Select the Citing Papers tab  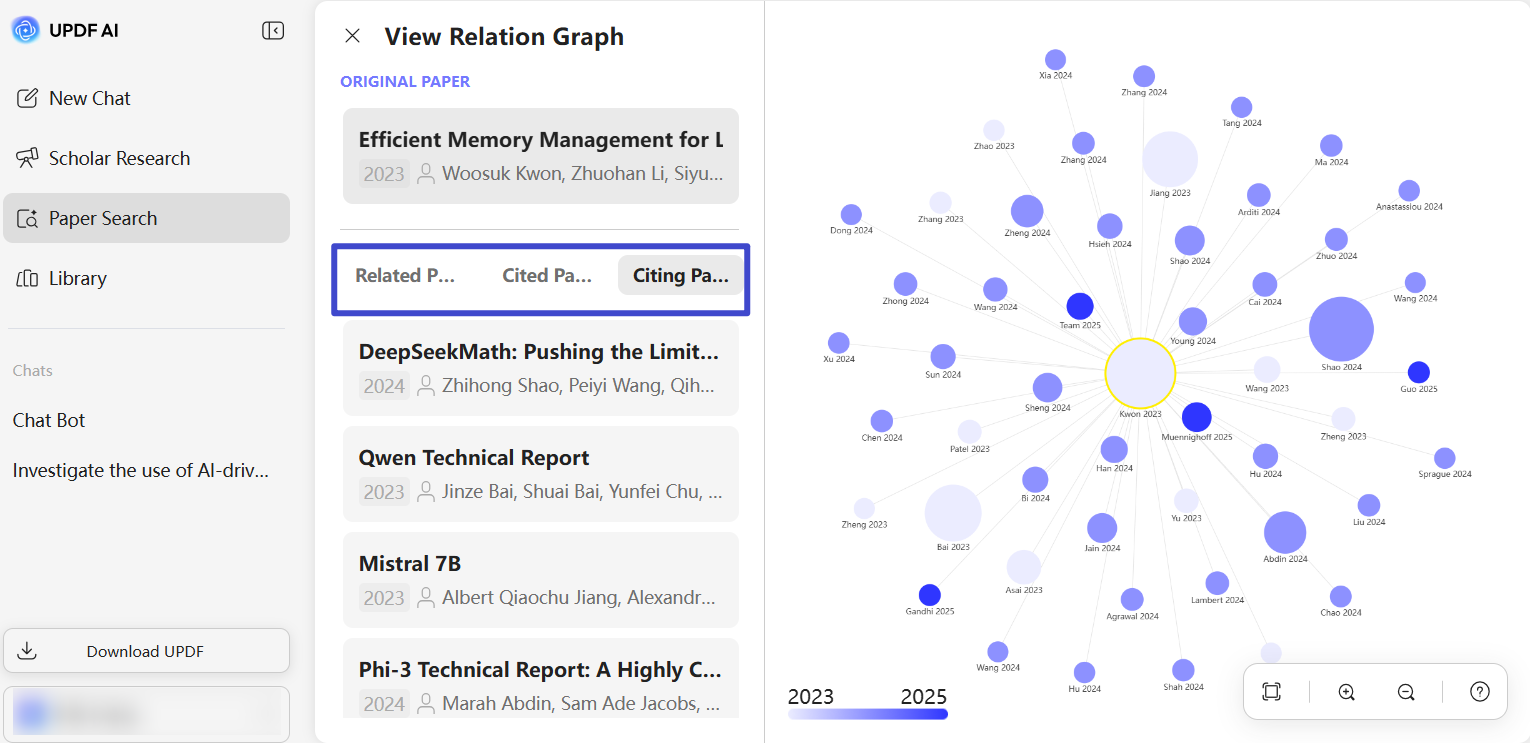point(680,275)
